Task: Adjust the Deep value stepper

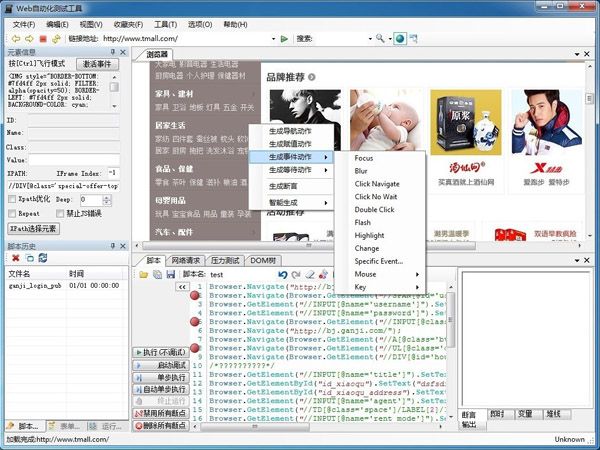Action: (107, 199)
